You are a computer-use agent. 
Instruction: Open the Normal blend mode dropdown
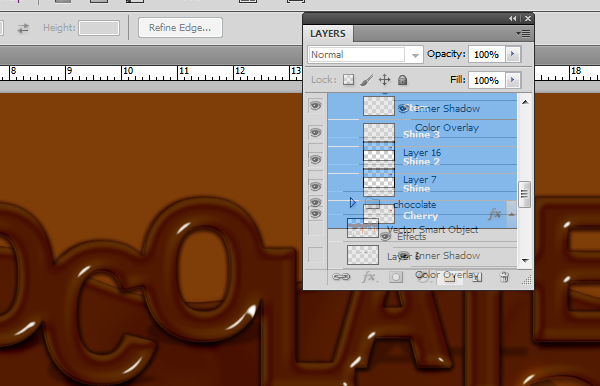click(365, 55)
